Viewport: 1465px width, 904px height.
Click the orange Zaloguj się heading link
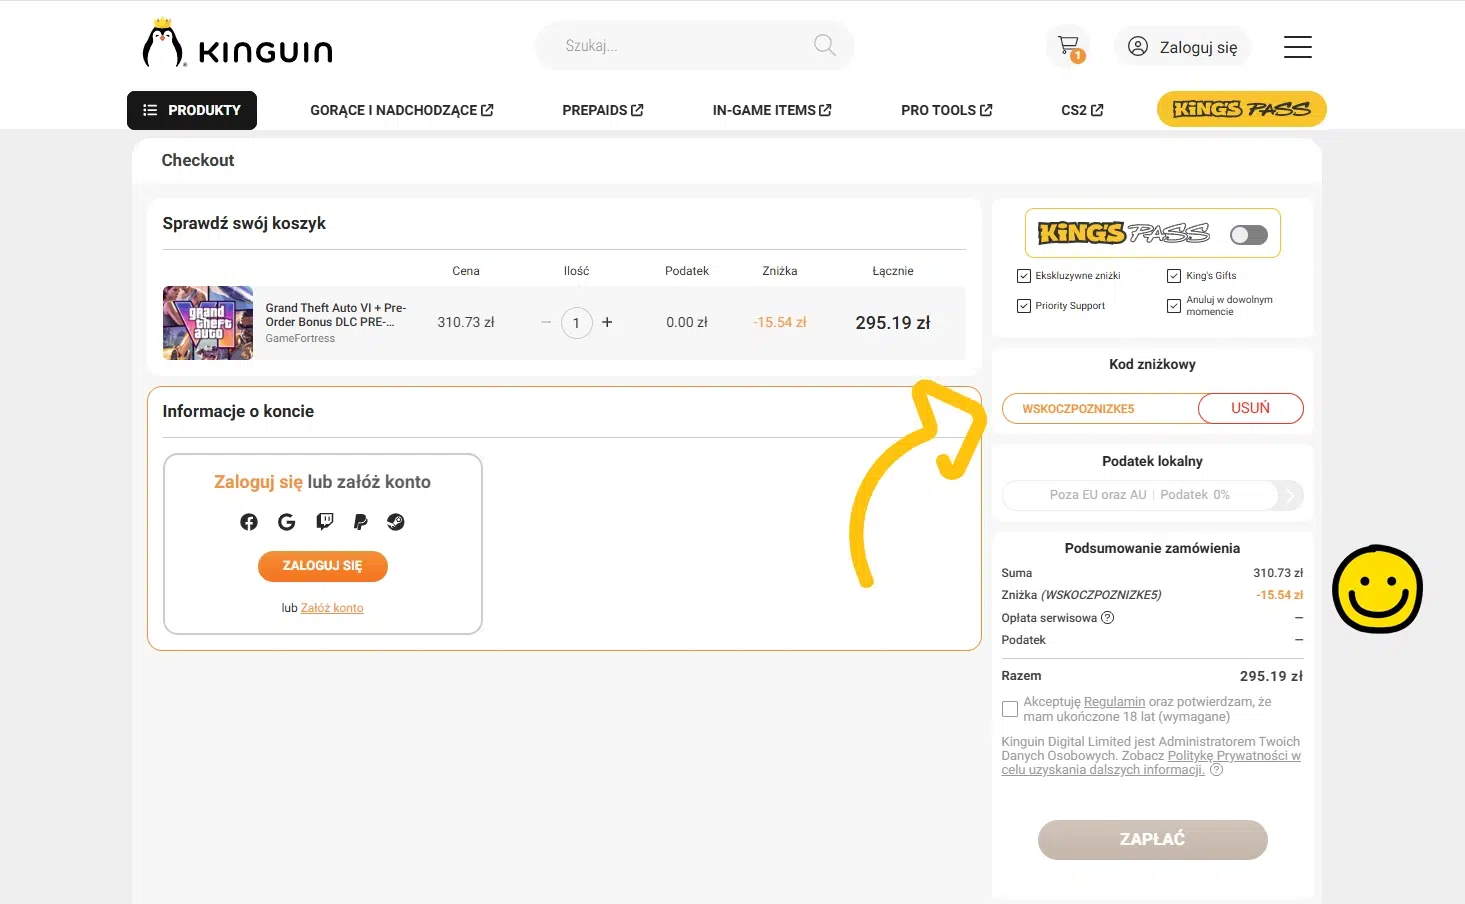(x=258, y=482)
